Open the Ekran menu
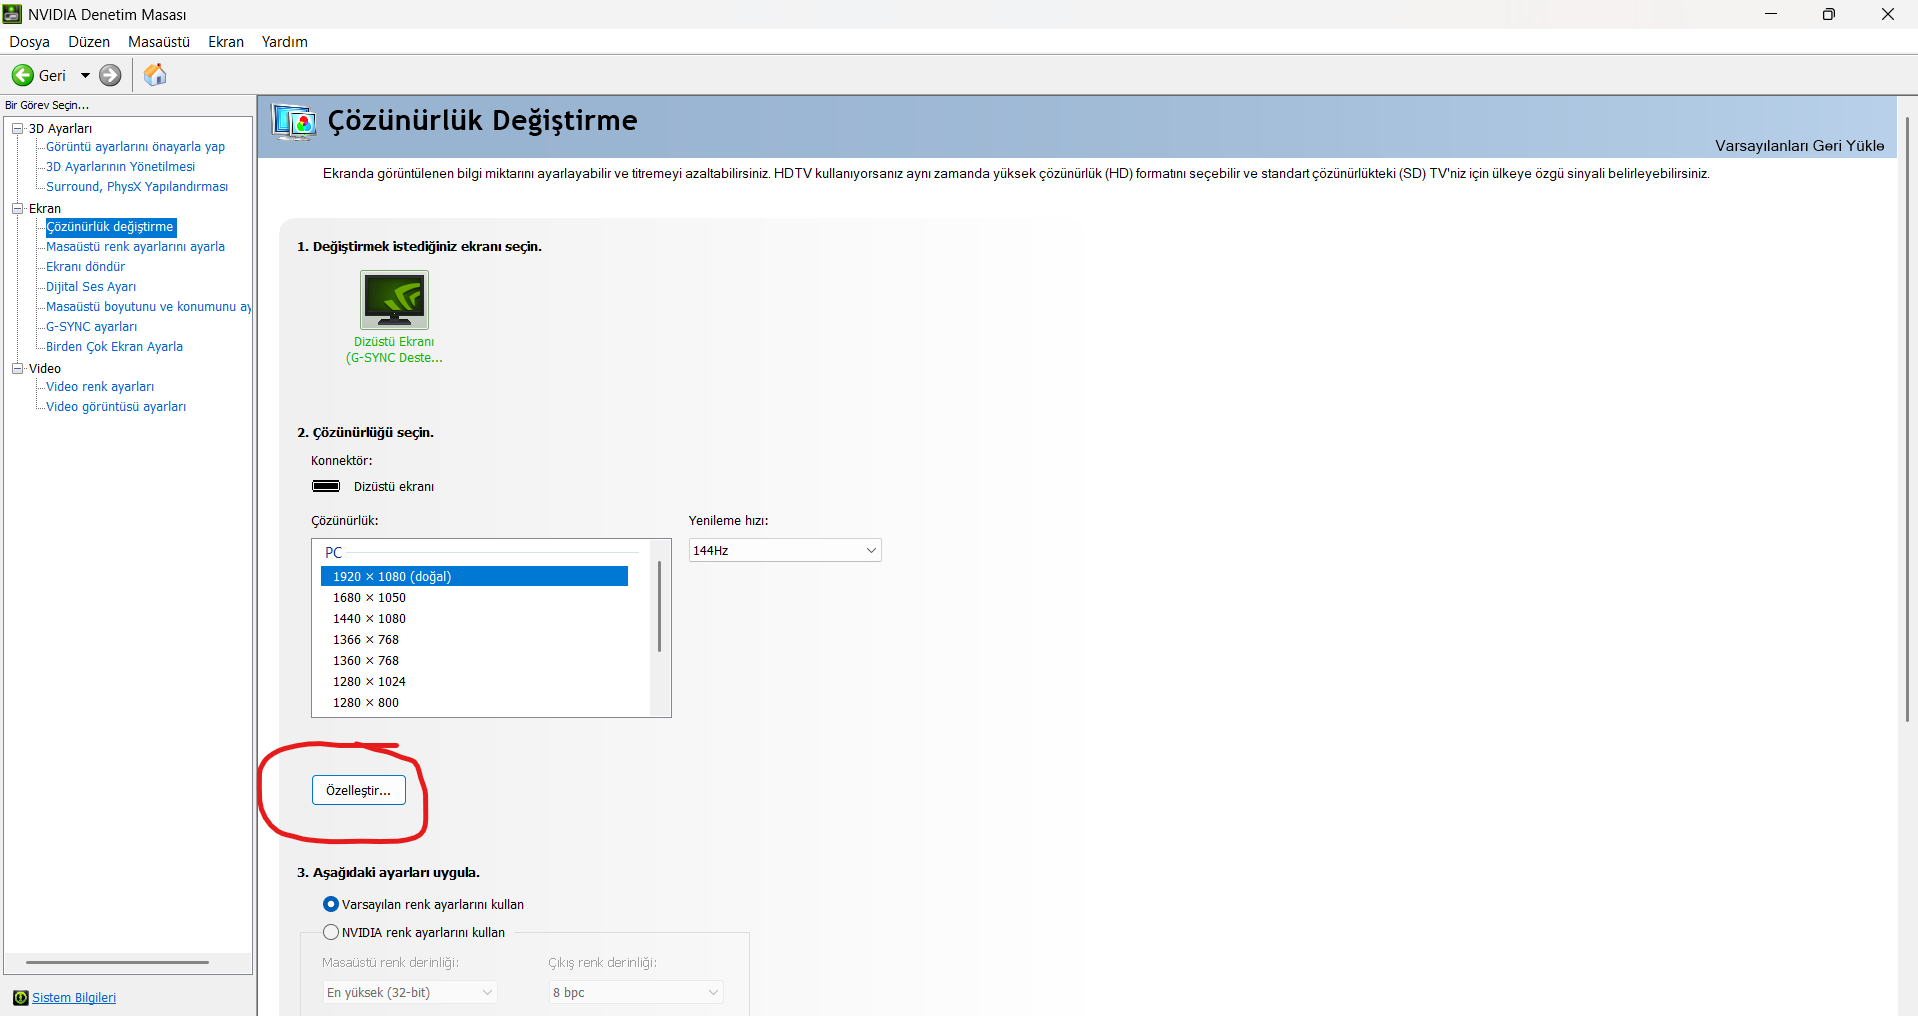This screenshot has width=1918, height=1016. pos(226,42)
